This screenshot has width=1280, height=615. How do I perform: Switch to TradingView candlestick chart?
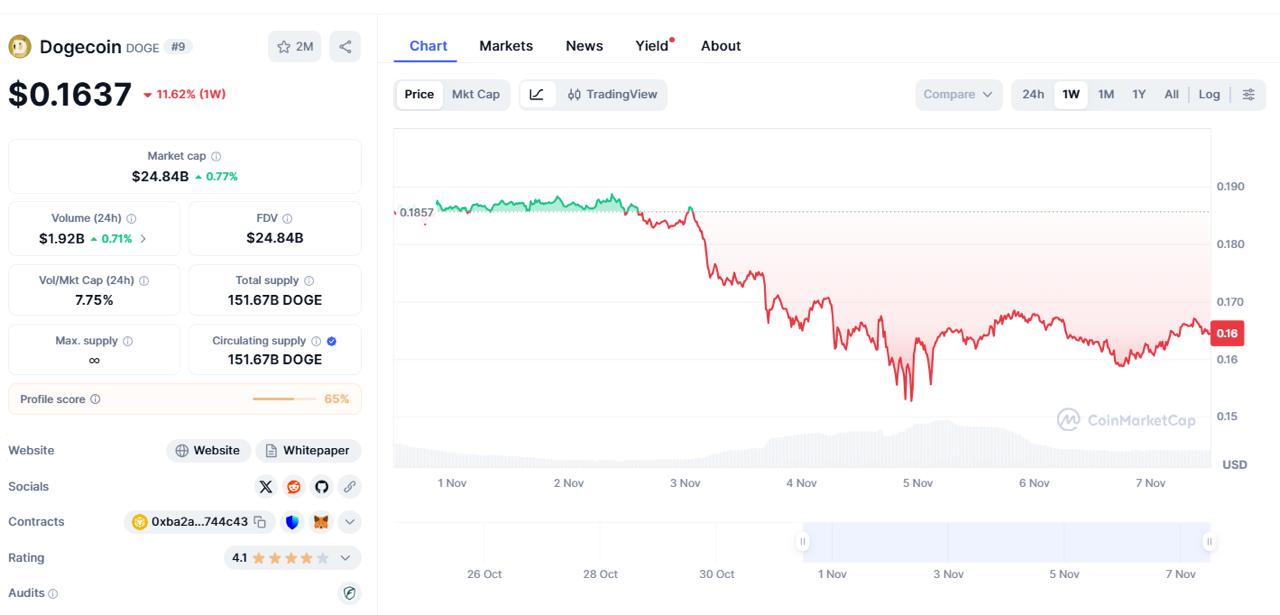[x=612, y=95]
